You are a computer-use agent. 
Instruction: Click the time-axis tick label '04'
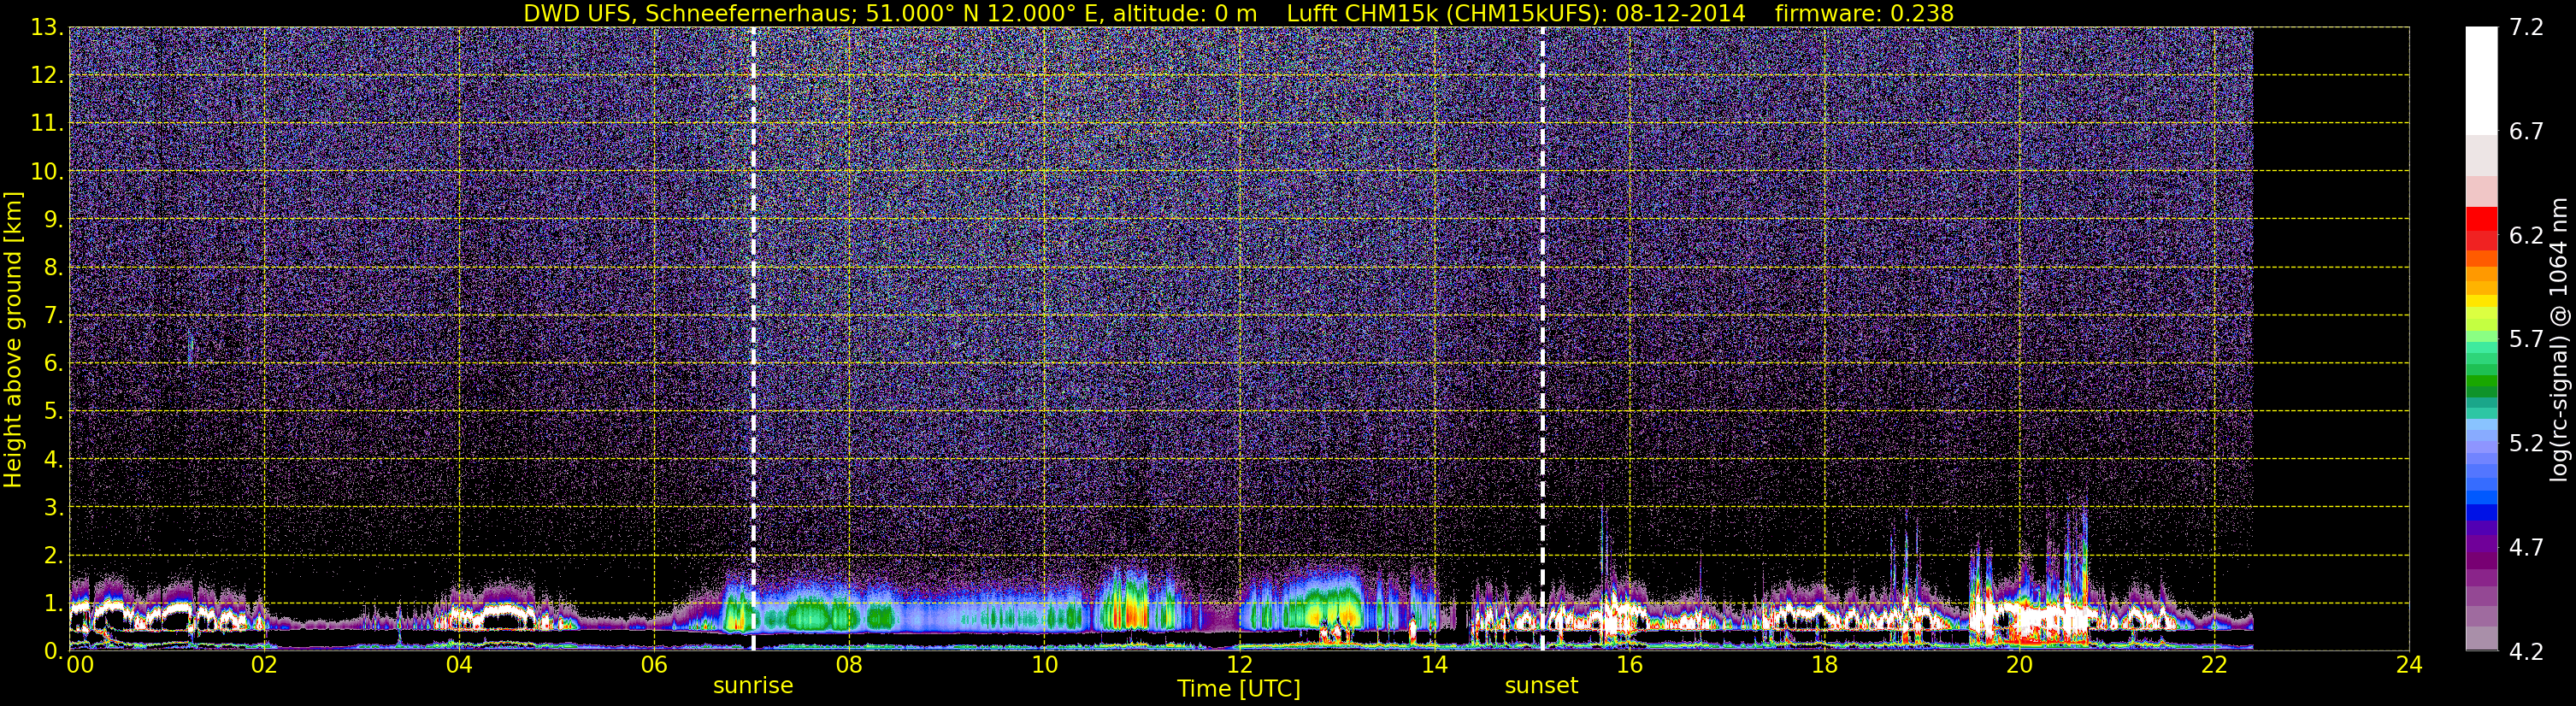click(459, 665)
